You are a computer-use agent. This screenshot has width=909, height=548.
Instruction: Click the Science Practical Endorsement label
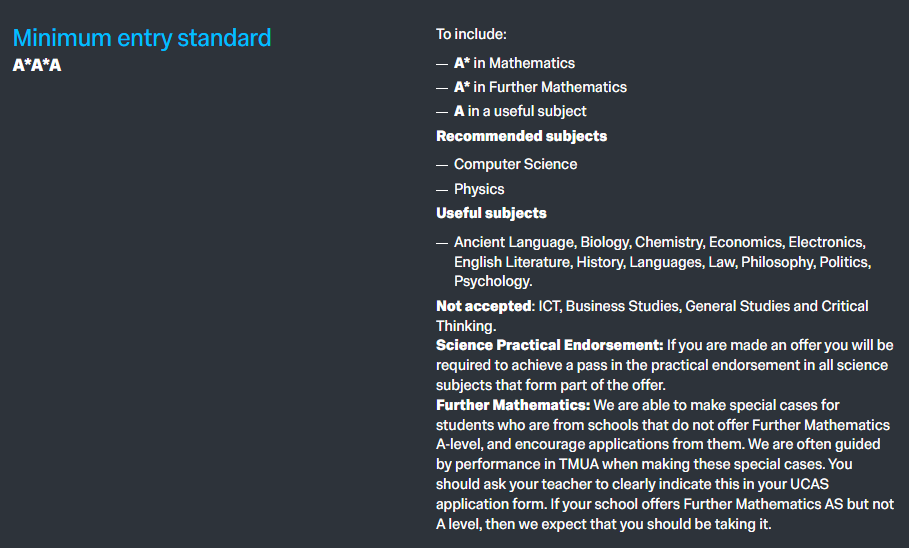(550, 346)
